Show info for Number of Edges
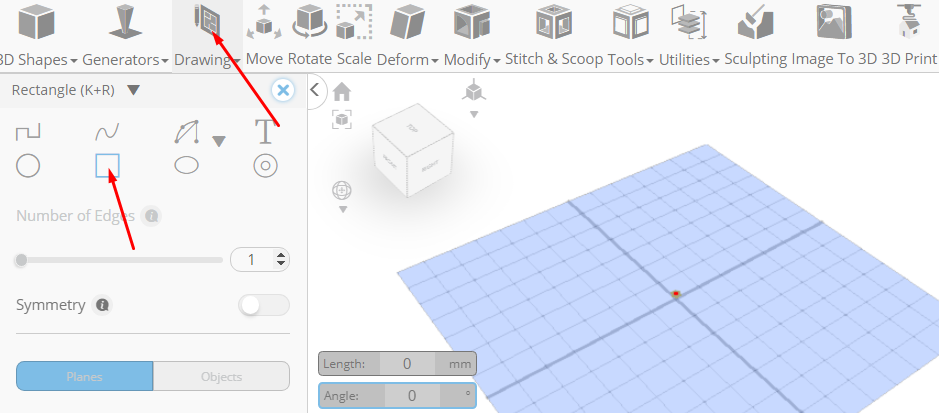Screen dimensions: 939x413 click(x=152, y=215)
